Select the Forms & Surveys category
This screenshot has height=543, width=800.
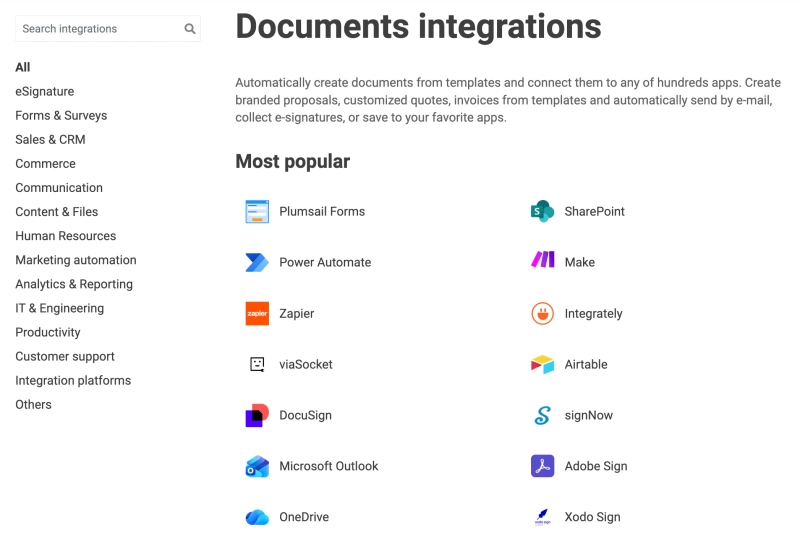pyautogui.click(x=61, y=115)
